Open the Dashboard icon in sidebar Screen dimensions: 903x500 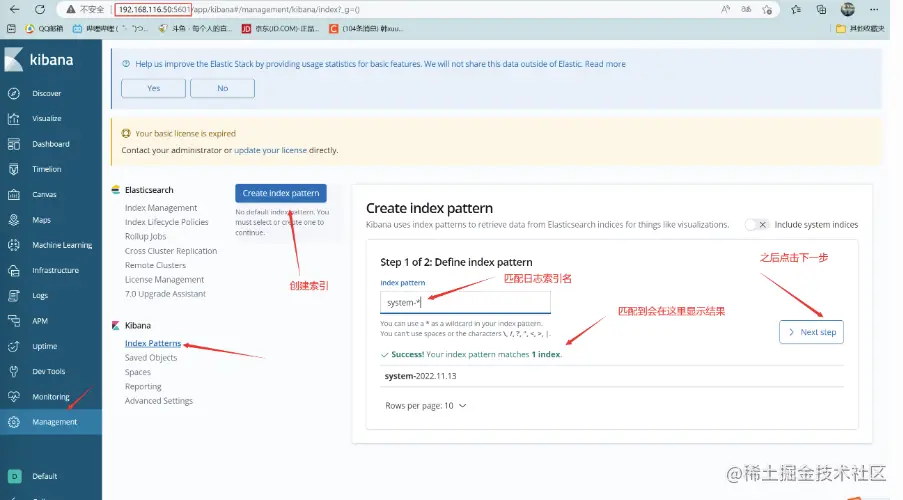tap(14, 144)
